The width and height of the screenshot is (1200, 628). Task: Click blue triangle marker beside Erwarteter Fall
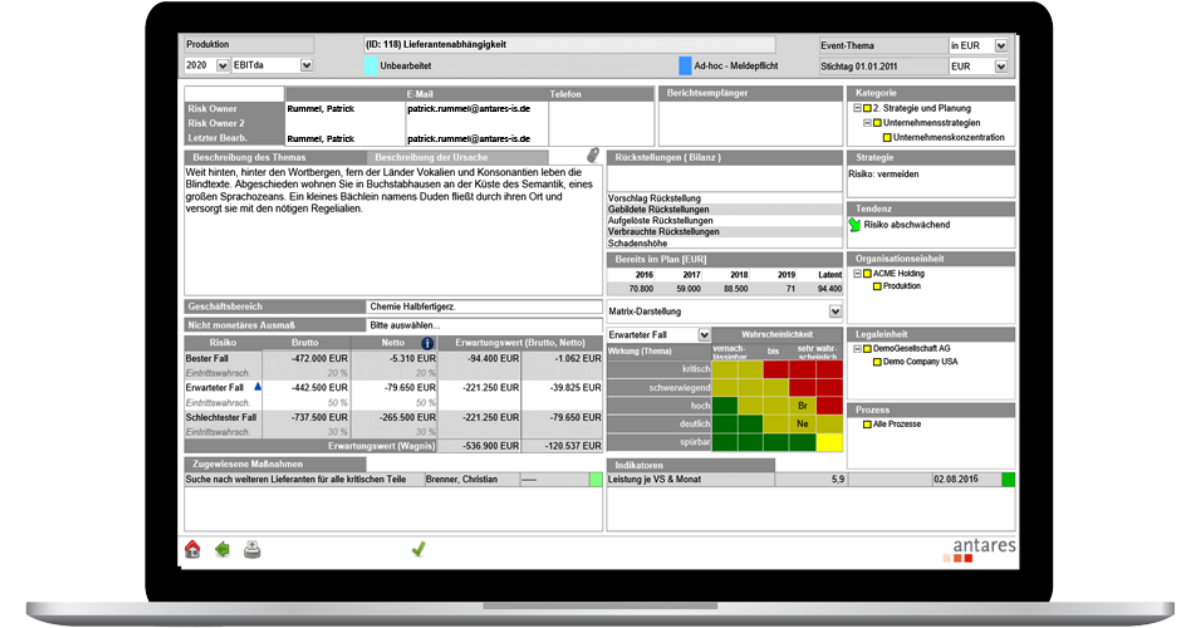pos(257,386)
